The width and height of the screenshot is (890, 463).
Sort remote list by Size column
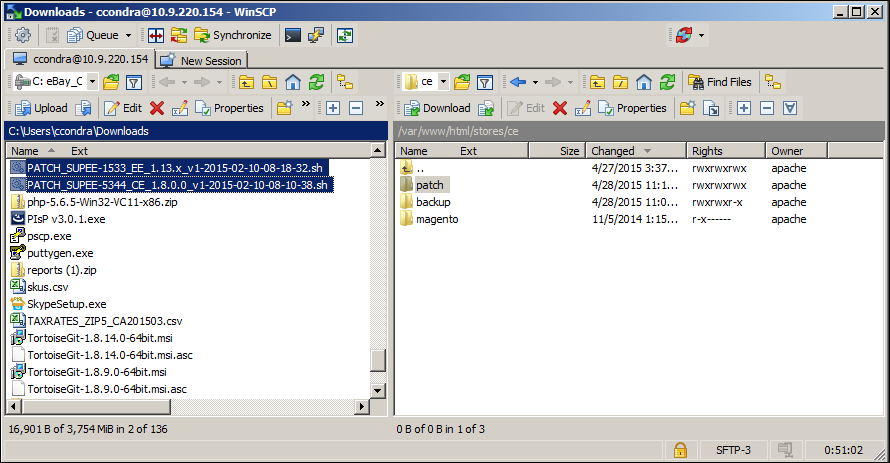[556, 151]
